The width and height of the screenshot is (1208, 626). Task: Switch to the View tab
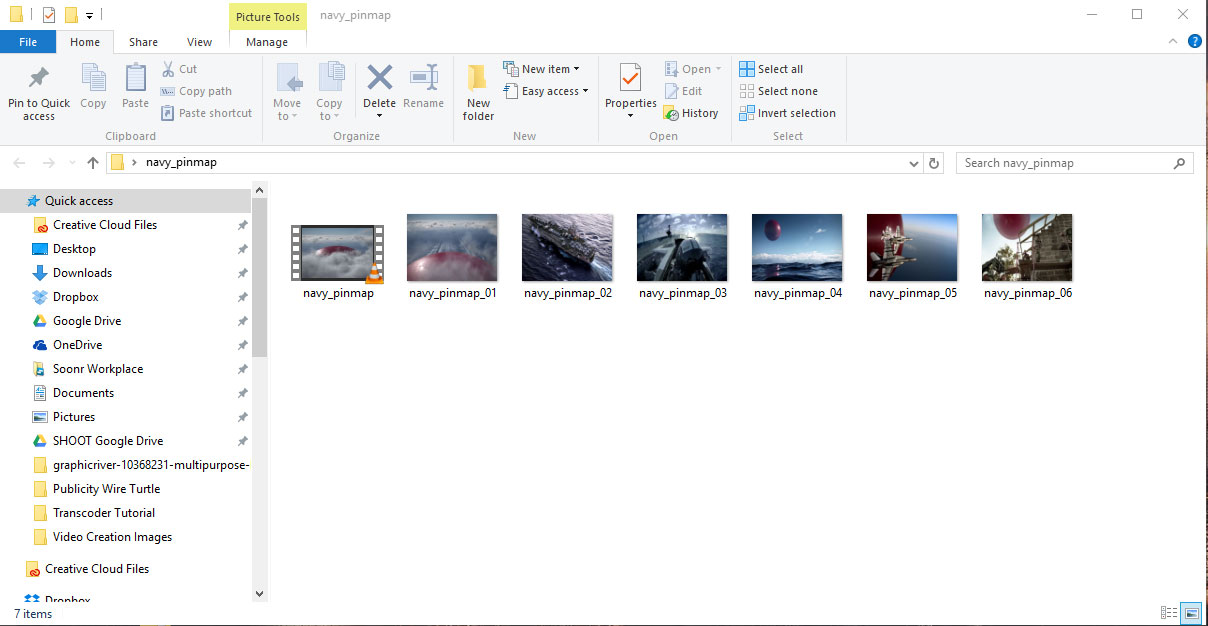click(x=200, y=42)
